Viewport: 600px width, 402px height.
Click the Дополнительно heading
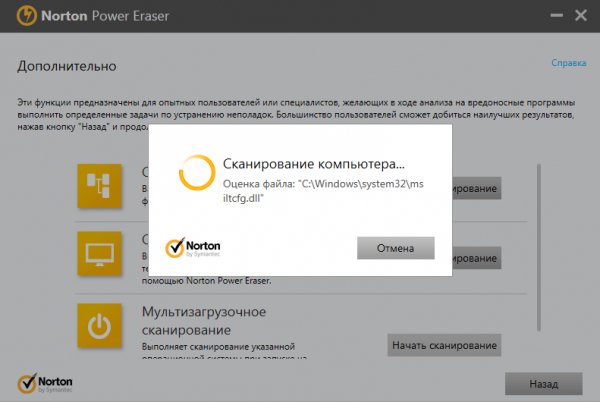67,66
